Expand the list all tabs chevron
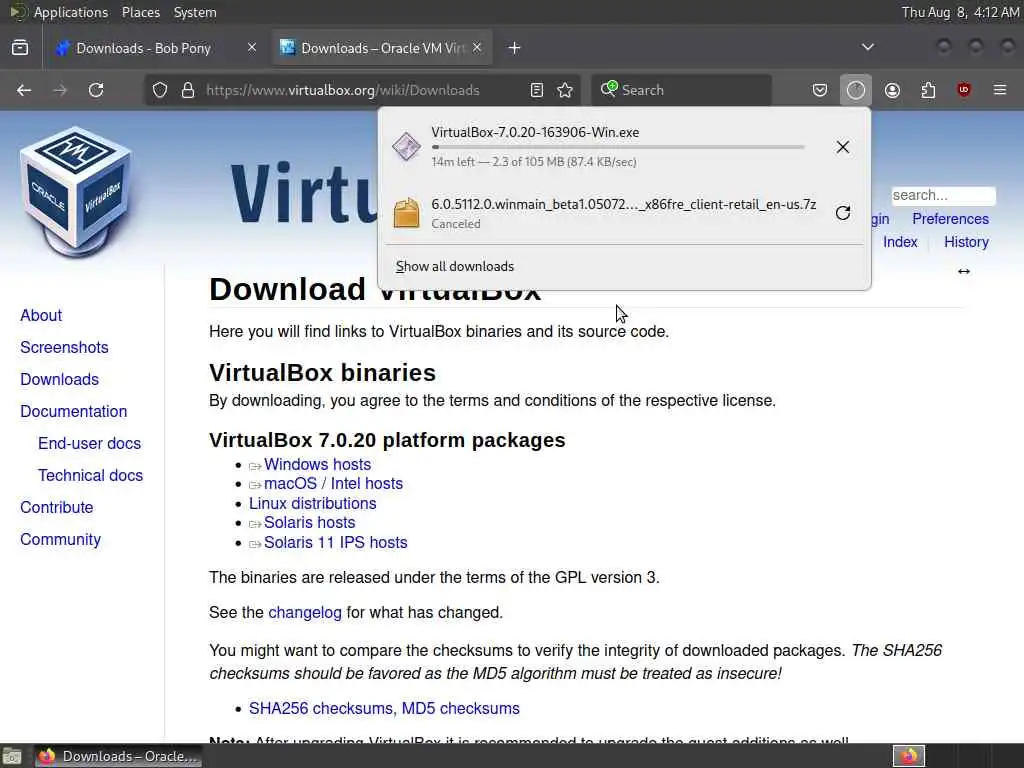 click(x=867, y=47)
